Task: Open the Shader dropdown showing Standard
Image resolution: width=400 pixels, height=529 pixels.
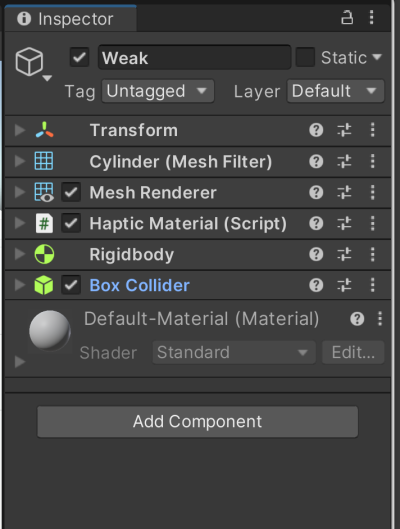Action: 234,352
